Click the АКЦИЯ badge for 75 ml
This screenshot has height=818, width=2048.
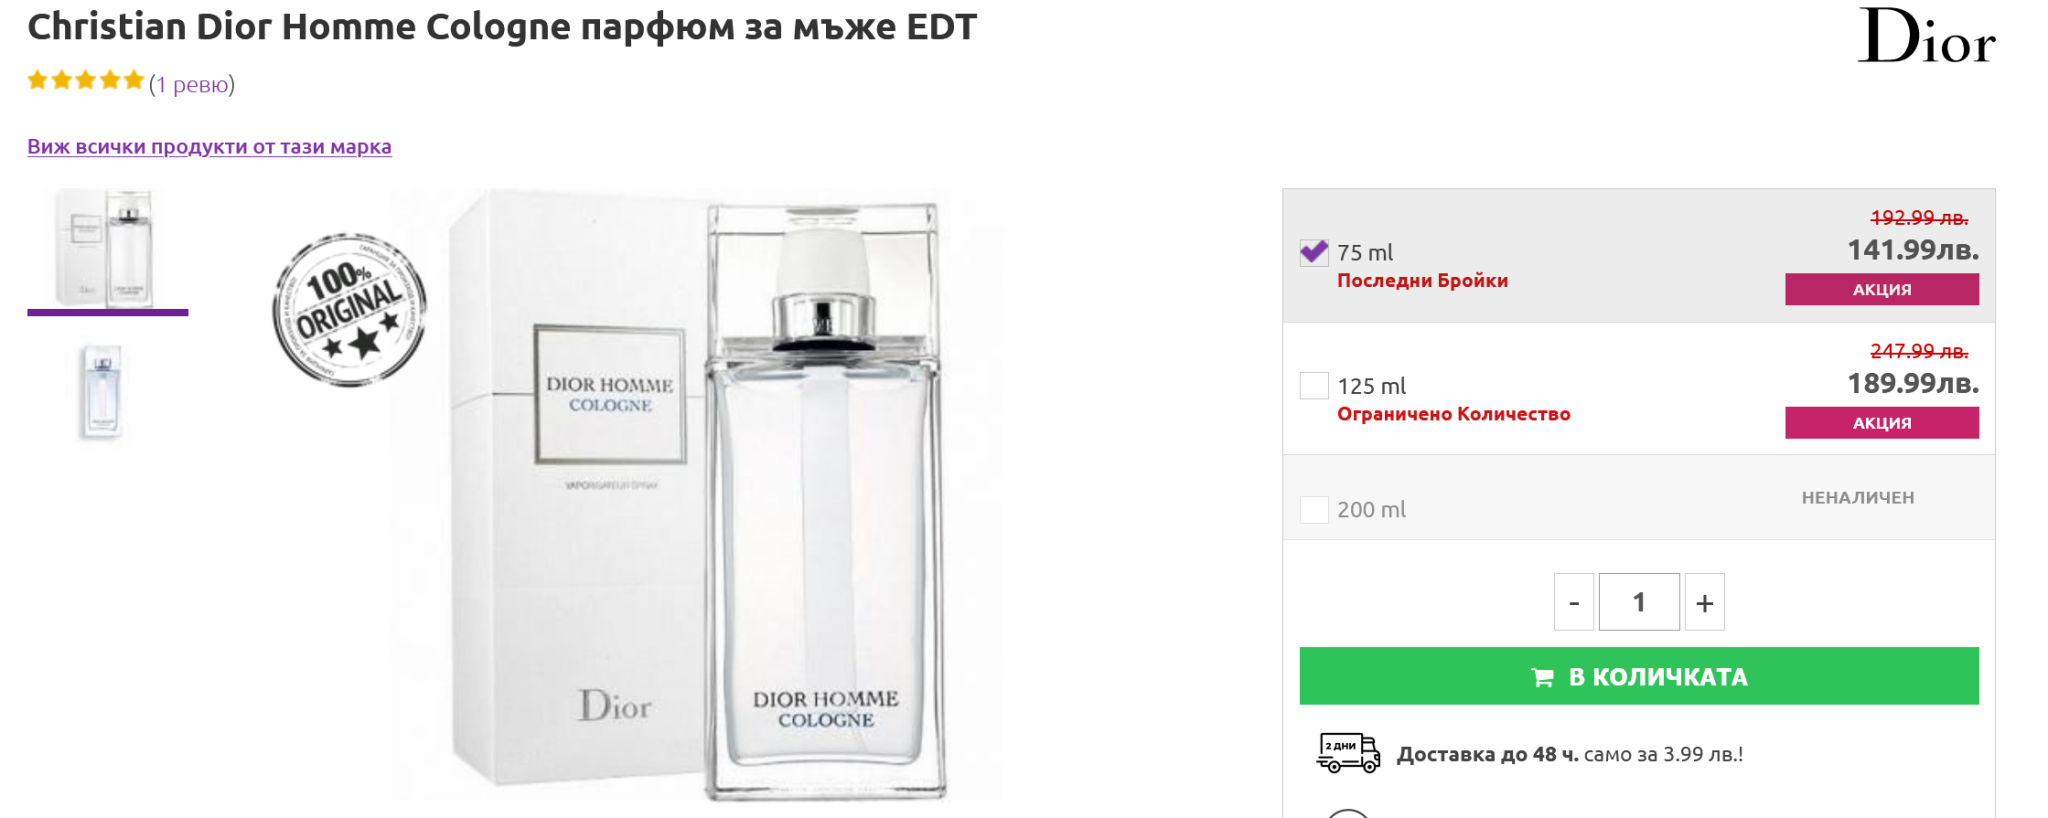pos(1881,289)
